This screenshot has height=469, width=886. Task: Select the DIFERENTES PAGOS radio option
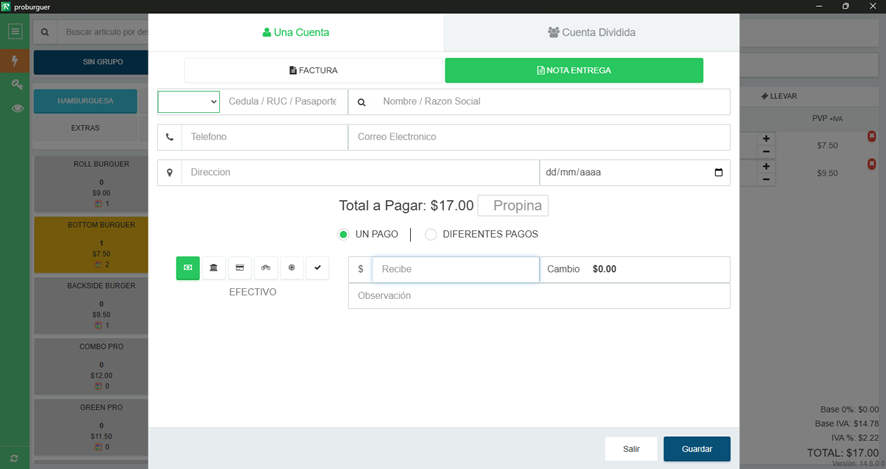(x=431, y=234)
